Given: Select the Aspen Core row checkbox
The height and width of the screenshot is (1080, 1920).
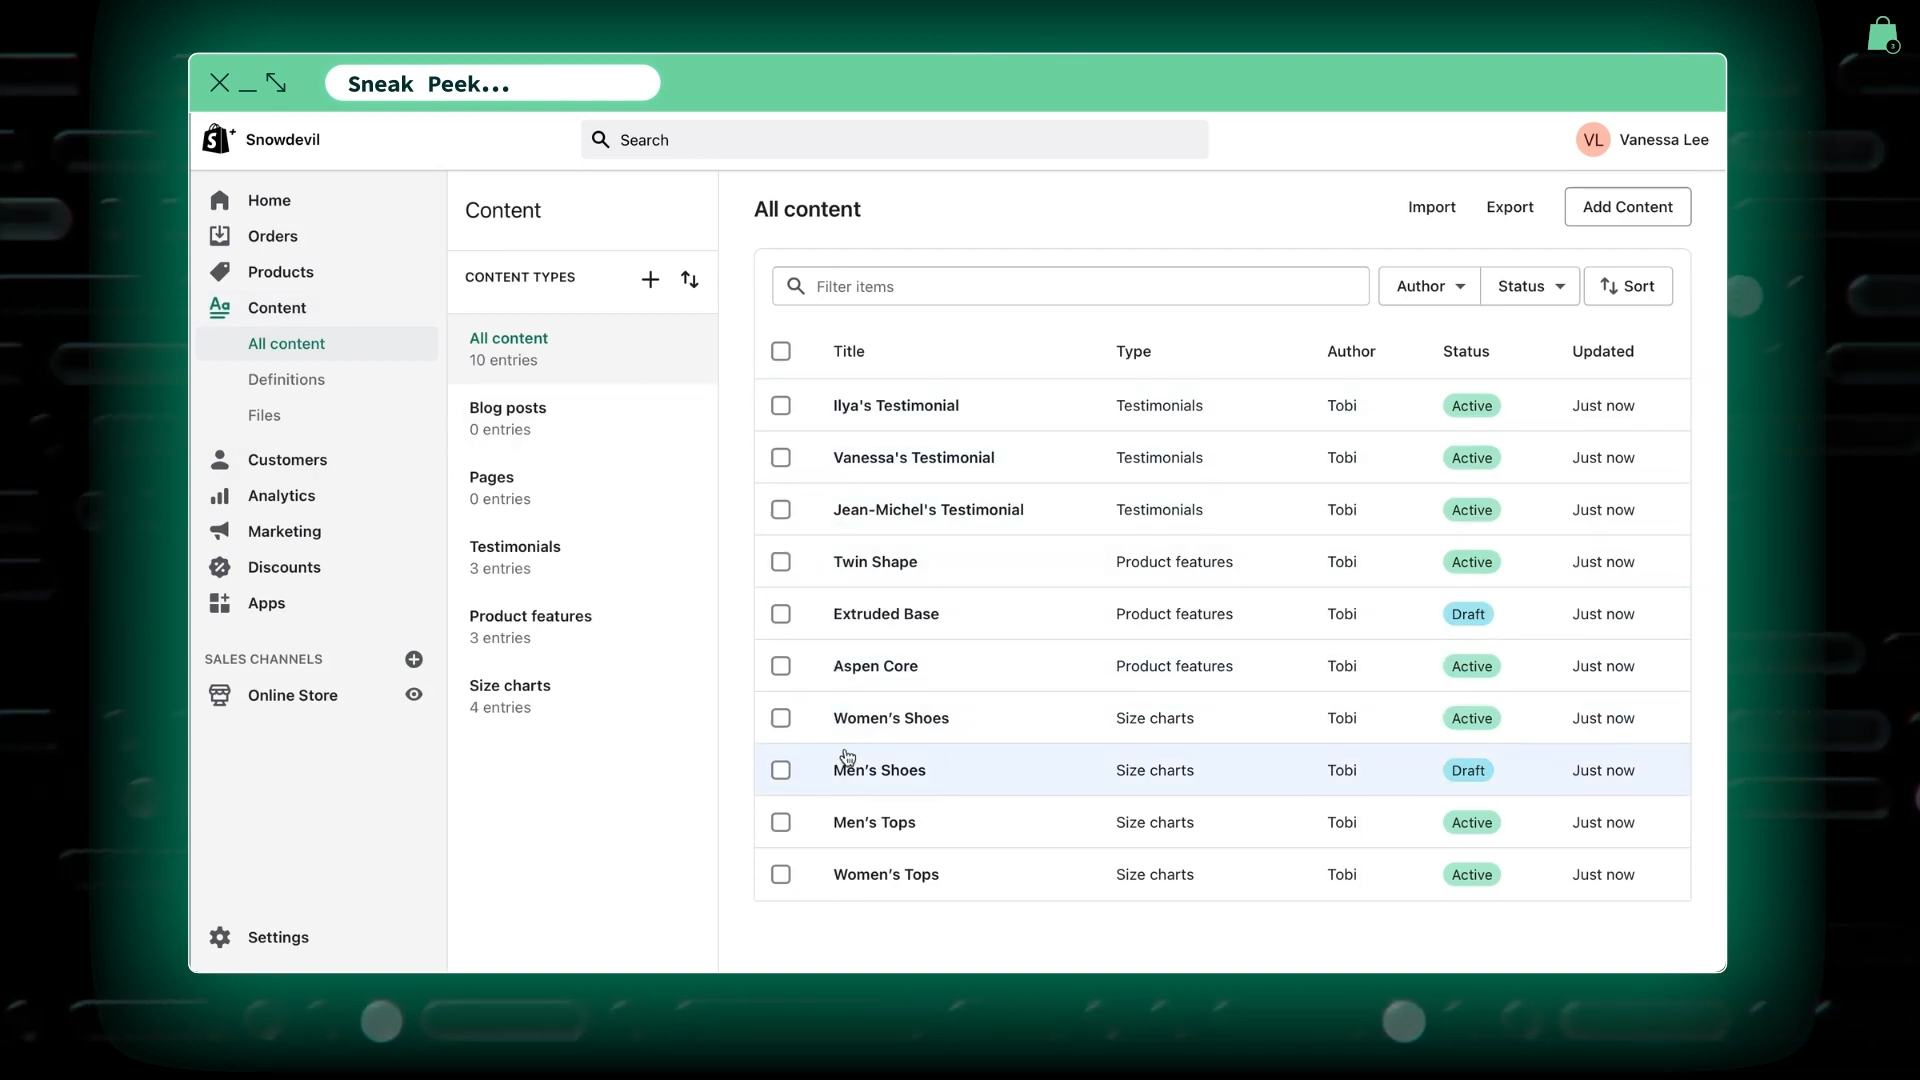Looking at the screenshot, I should click(x=781, y=666).
